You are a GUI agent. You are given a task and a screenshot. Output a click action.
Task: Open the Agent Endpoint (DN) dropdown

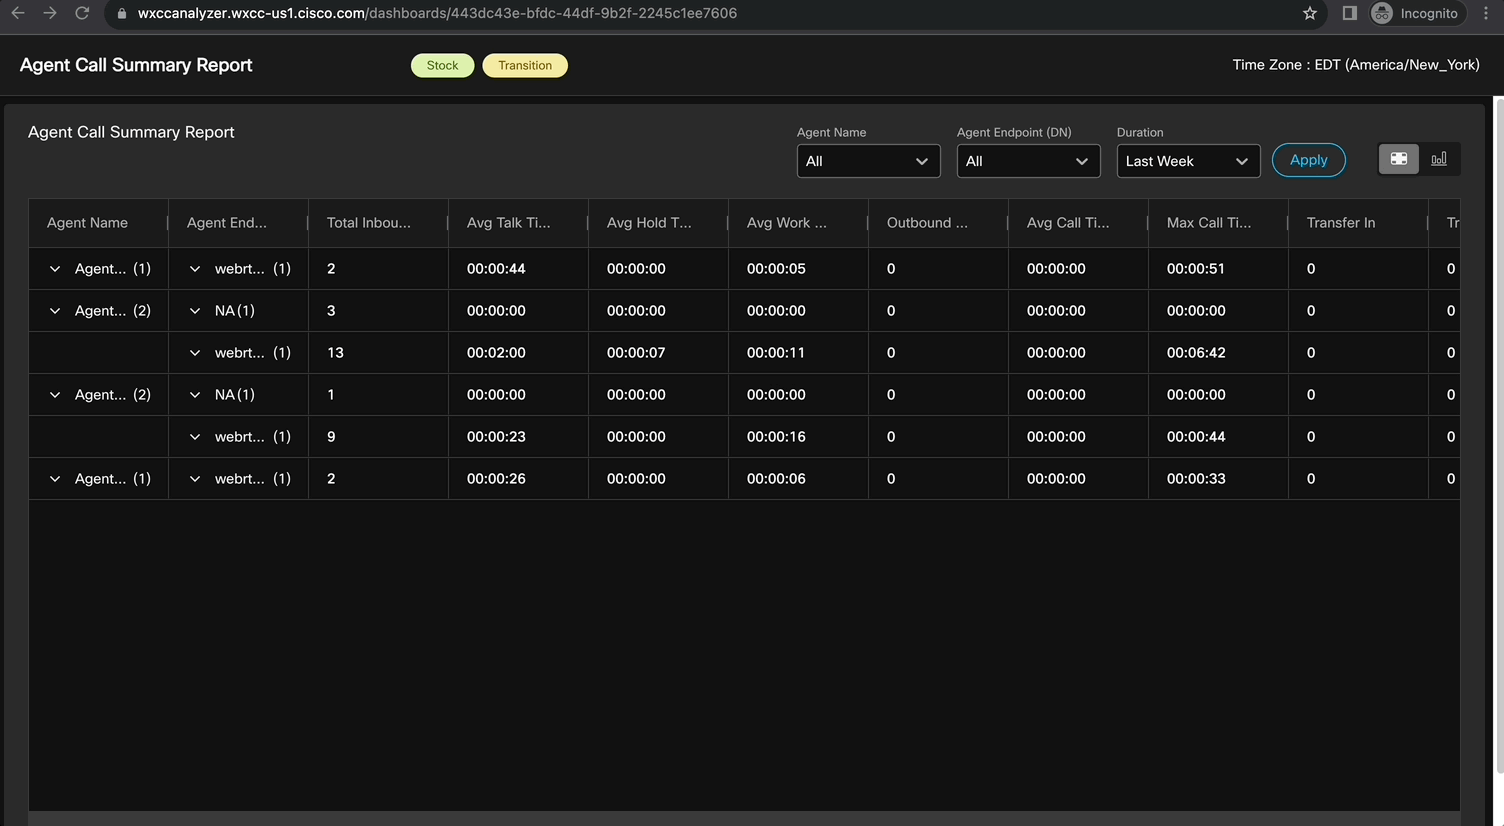1027,161
